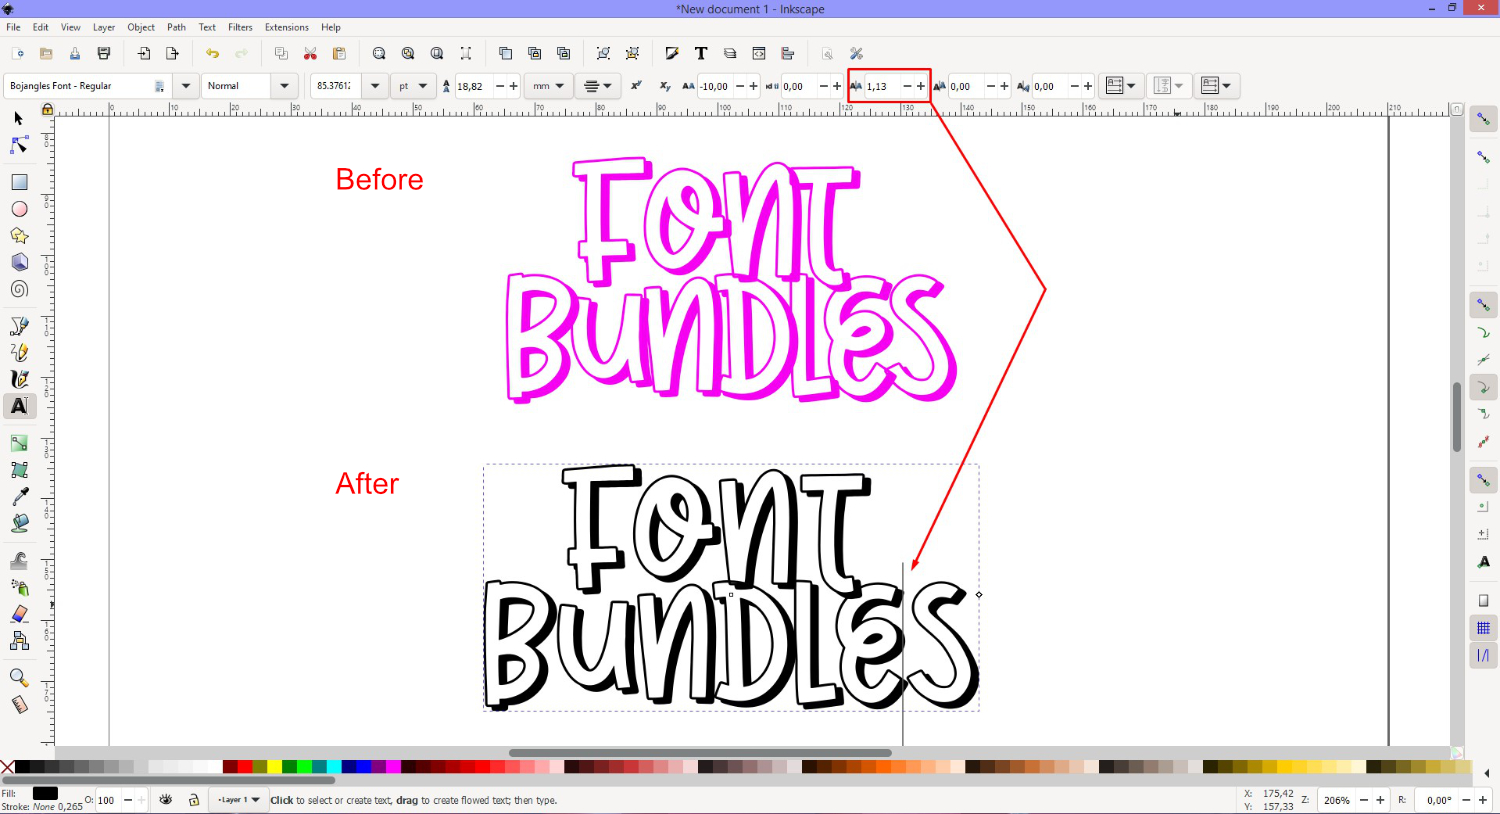Screen dimensions: 1500x814
Task: Open the text direction dropdown
Action: 1216,86
